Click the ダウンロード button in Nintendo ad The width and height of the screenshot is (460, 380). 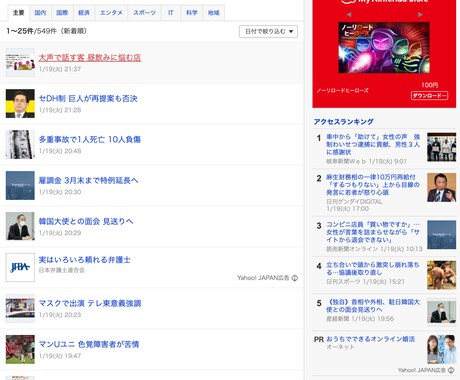tap(429, 96)
